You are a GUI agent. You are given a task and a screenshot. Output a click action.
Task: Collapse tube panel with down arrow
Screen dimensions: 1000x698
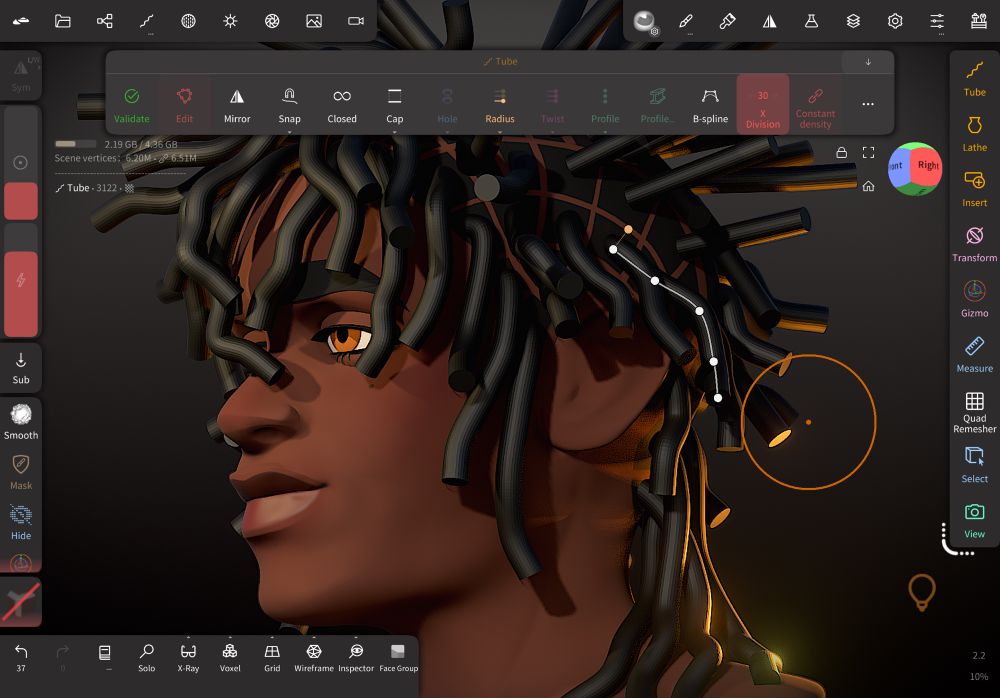(x=868, y=62)
